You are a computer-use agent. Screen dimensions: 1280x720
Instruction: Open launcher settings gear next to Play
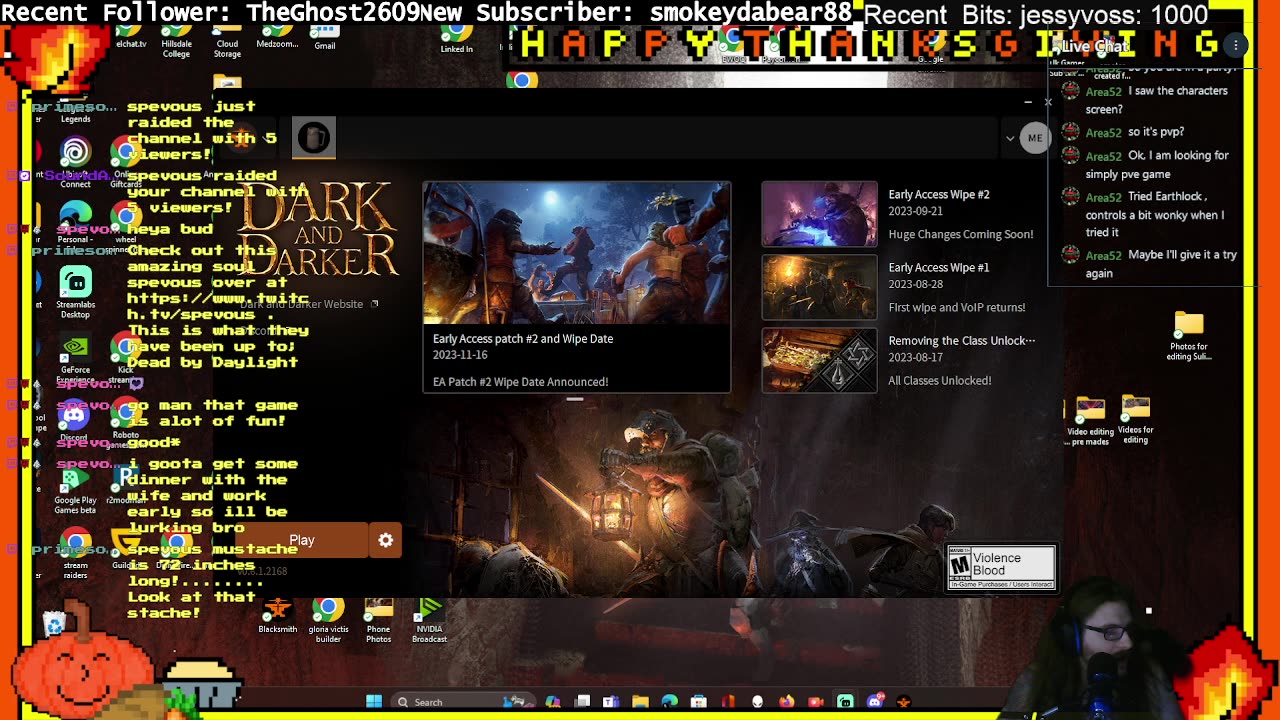click(386, 540)
